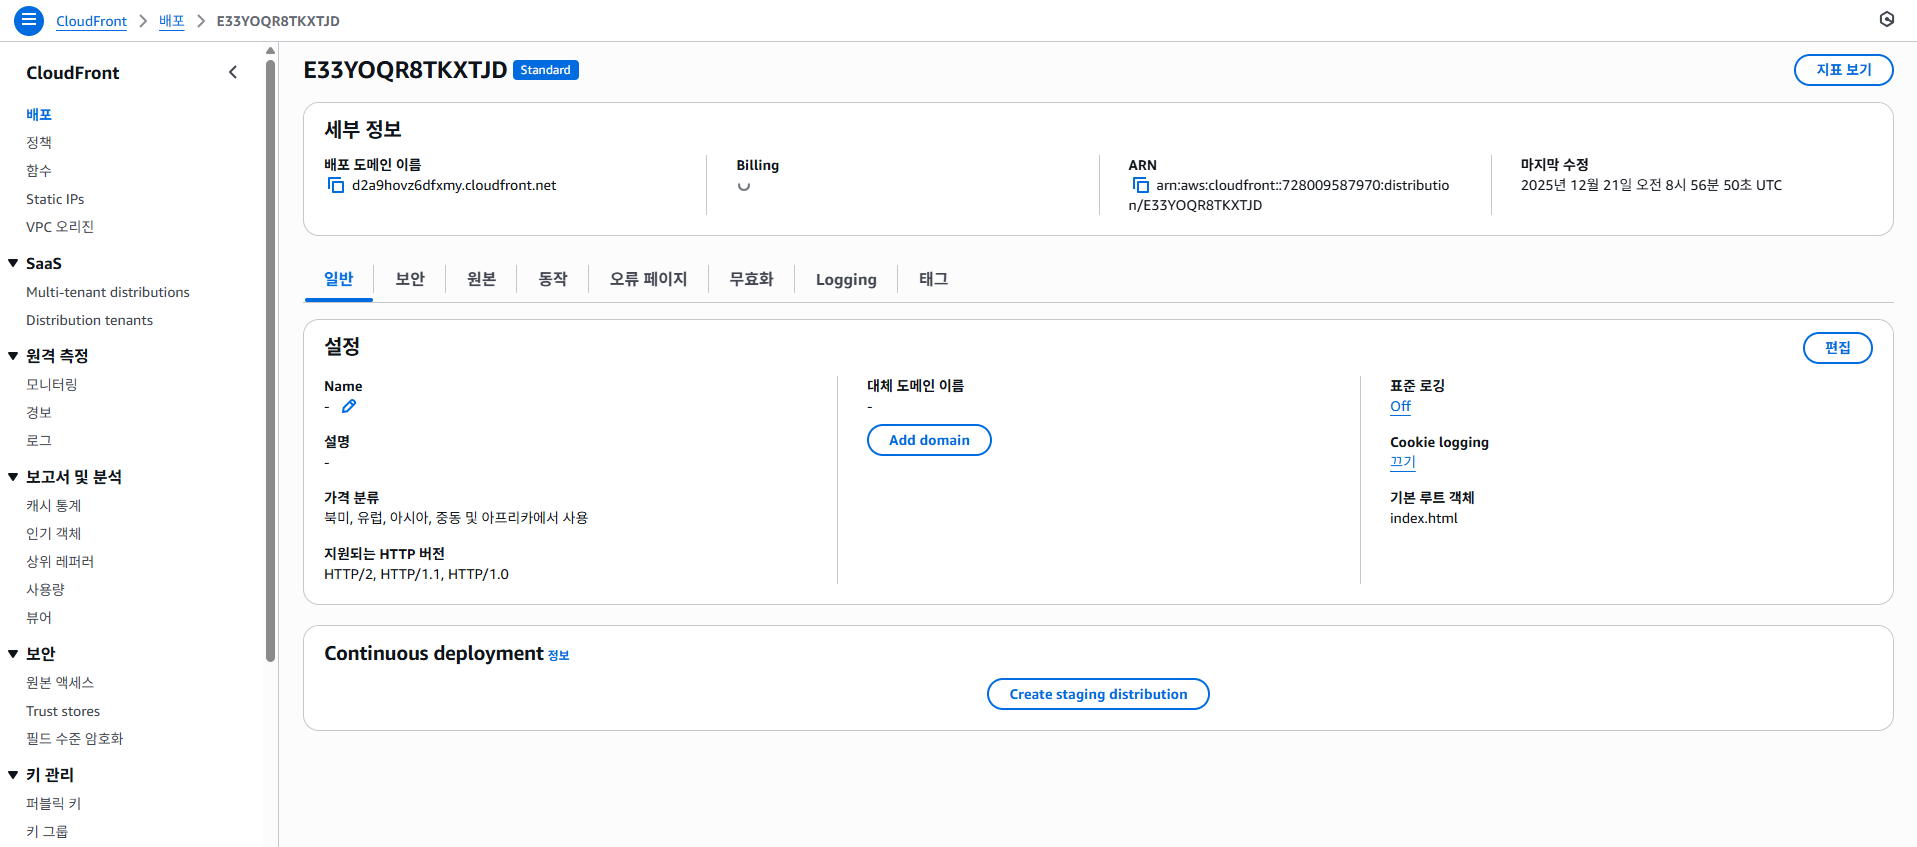The image size is (1917, 847).
Task: Click the sidebar vertical scrollbar
Action: tap(270, 360)
